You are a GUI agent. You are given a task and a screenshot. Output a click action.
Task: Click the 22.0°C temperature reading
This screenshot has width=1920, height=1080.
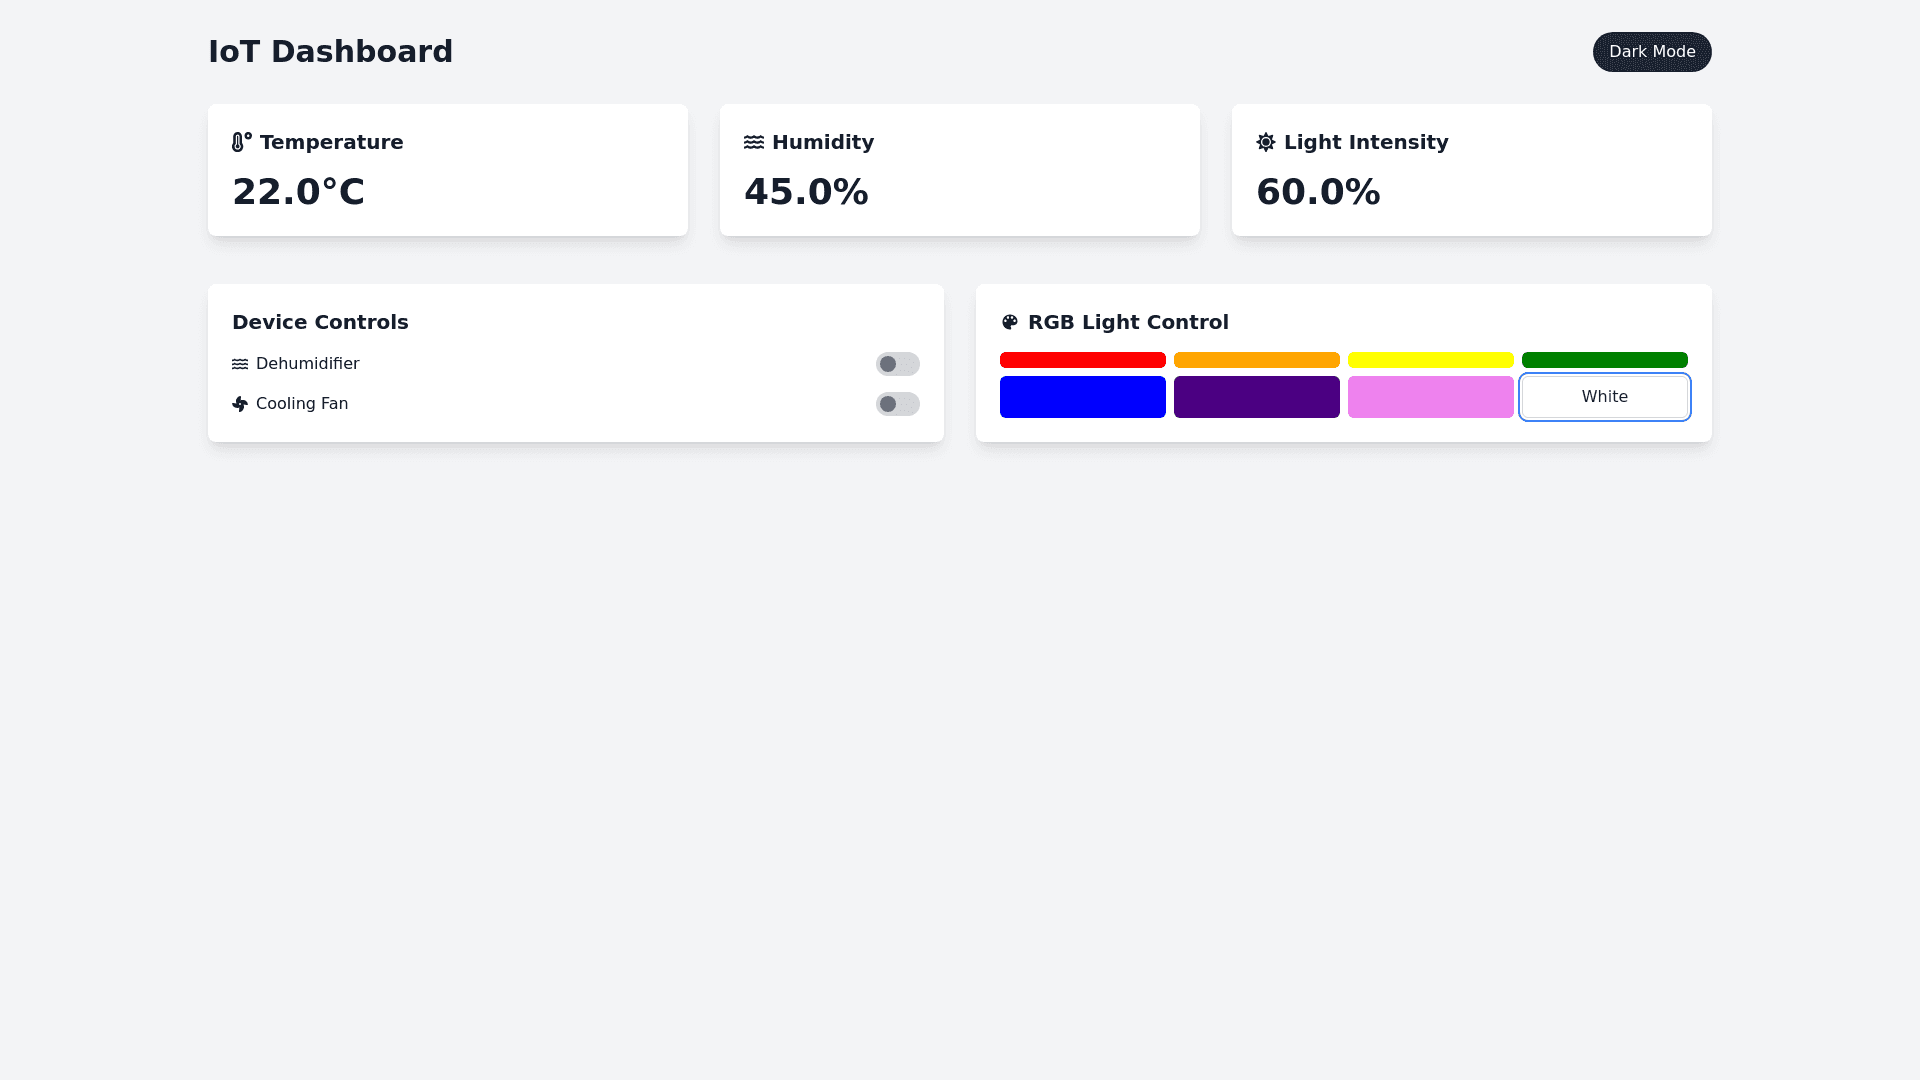[298, 192]
